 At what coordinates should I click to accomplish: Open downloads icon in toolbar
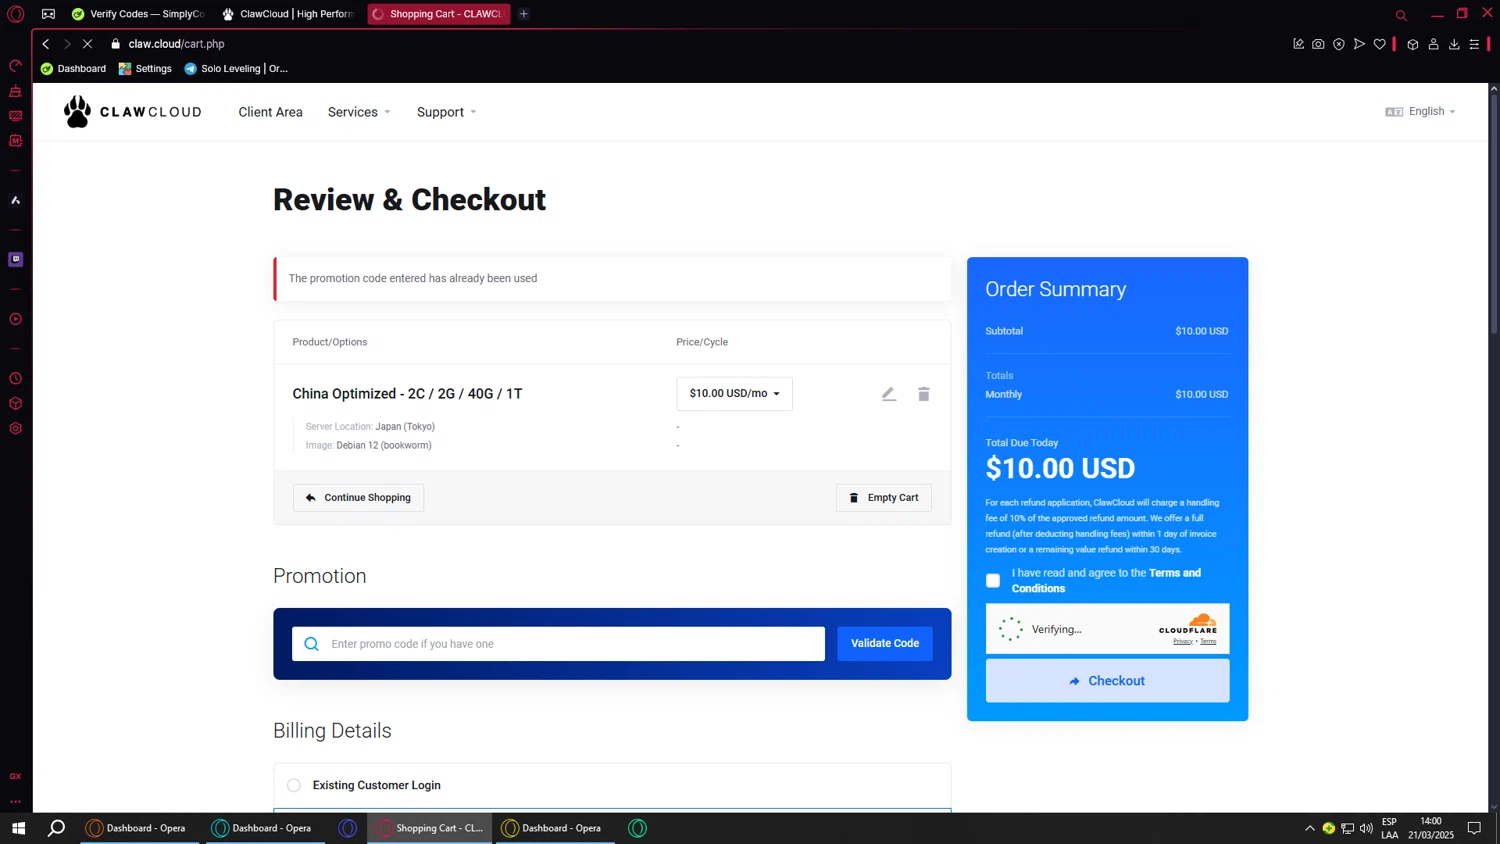[x=1454, y=44]
